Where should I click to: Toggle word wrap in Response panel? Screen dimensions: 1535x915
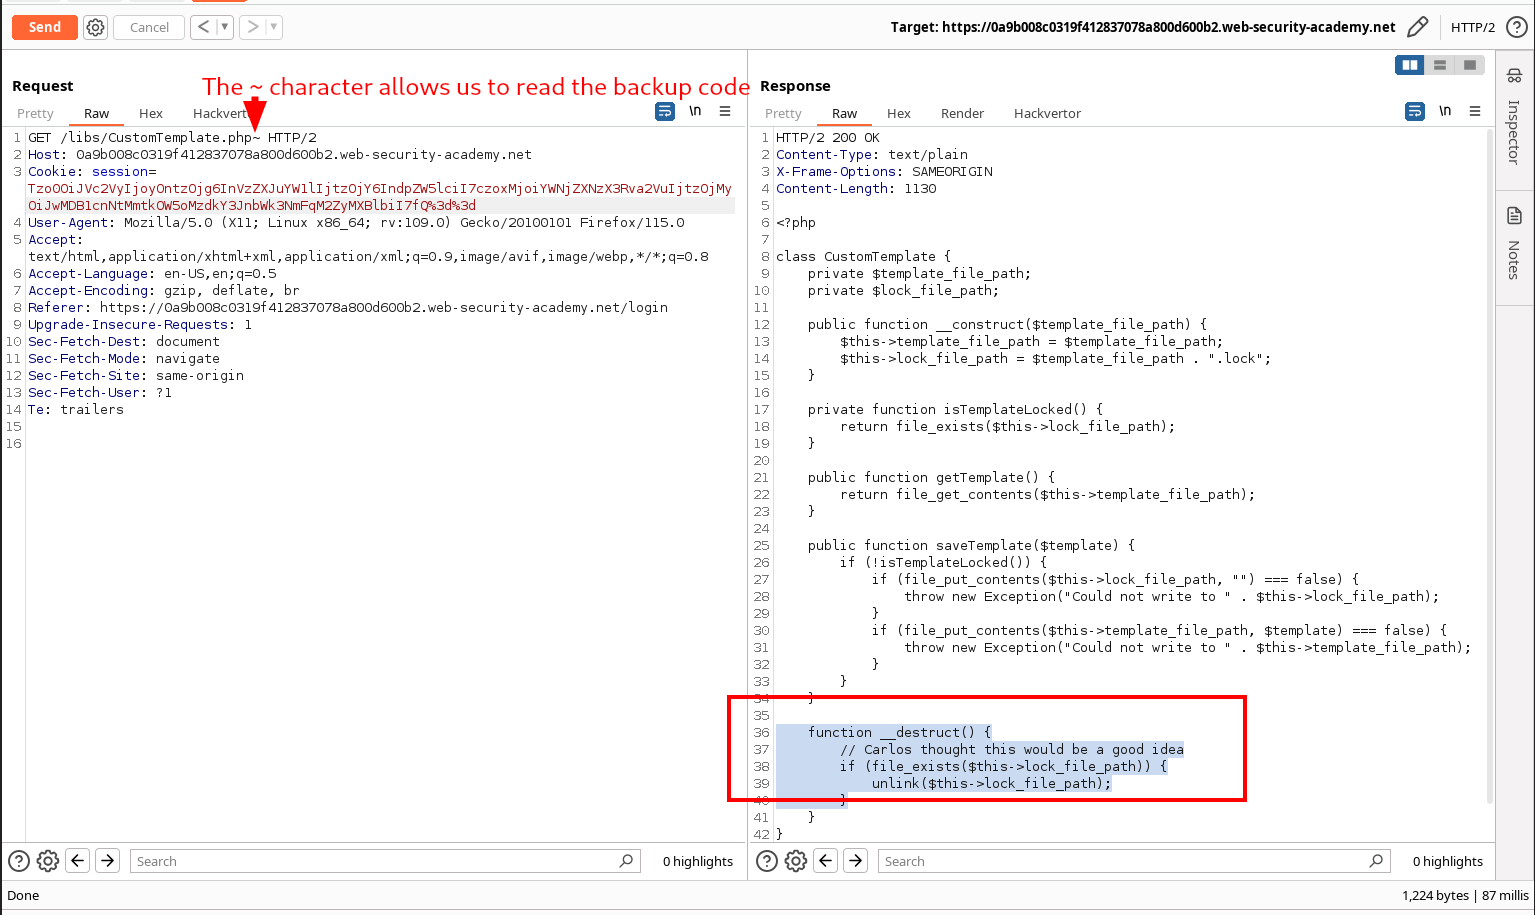click(x=1415, y=111)
